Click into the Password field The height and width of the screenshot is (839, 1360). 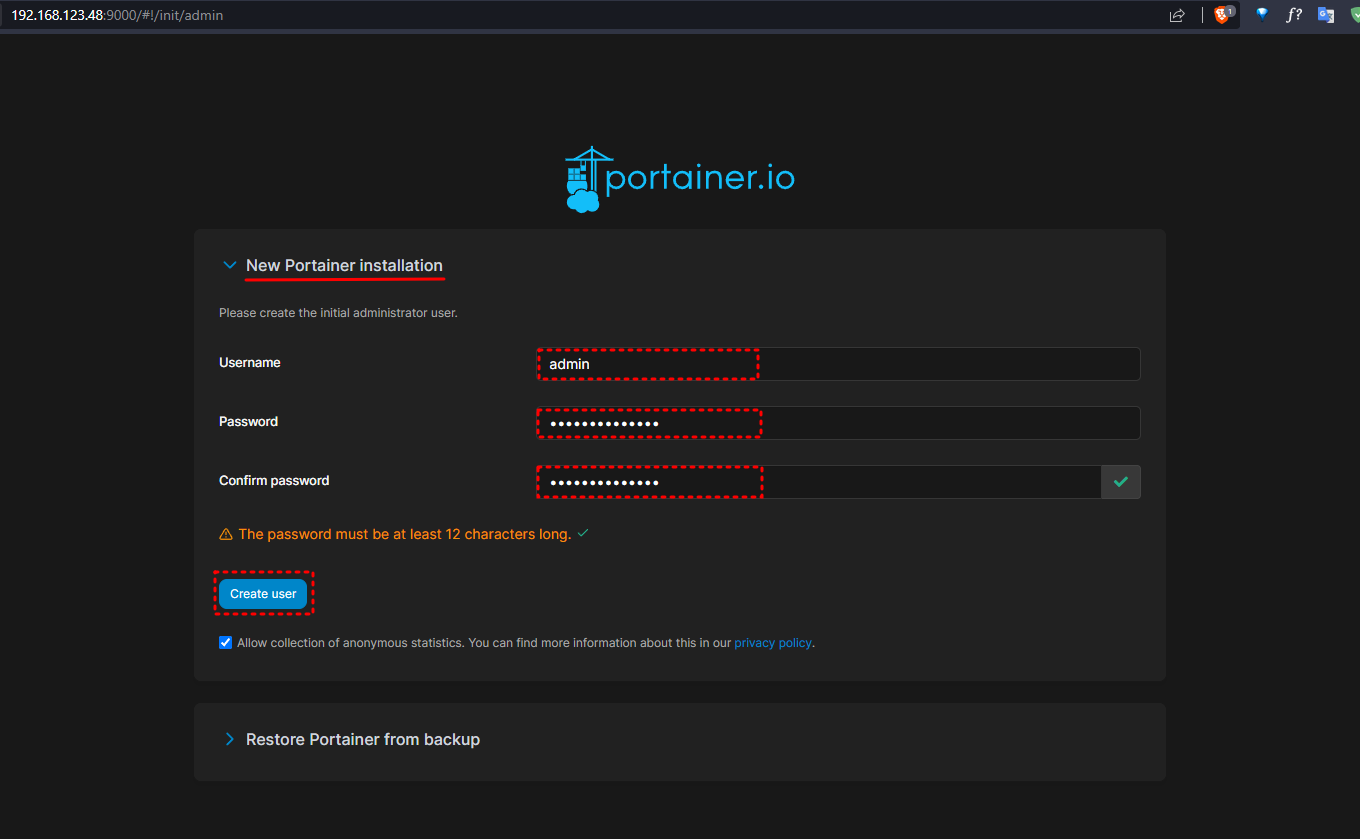click(x=838, y=423)
